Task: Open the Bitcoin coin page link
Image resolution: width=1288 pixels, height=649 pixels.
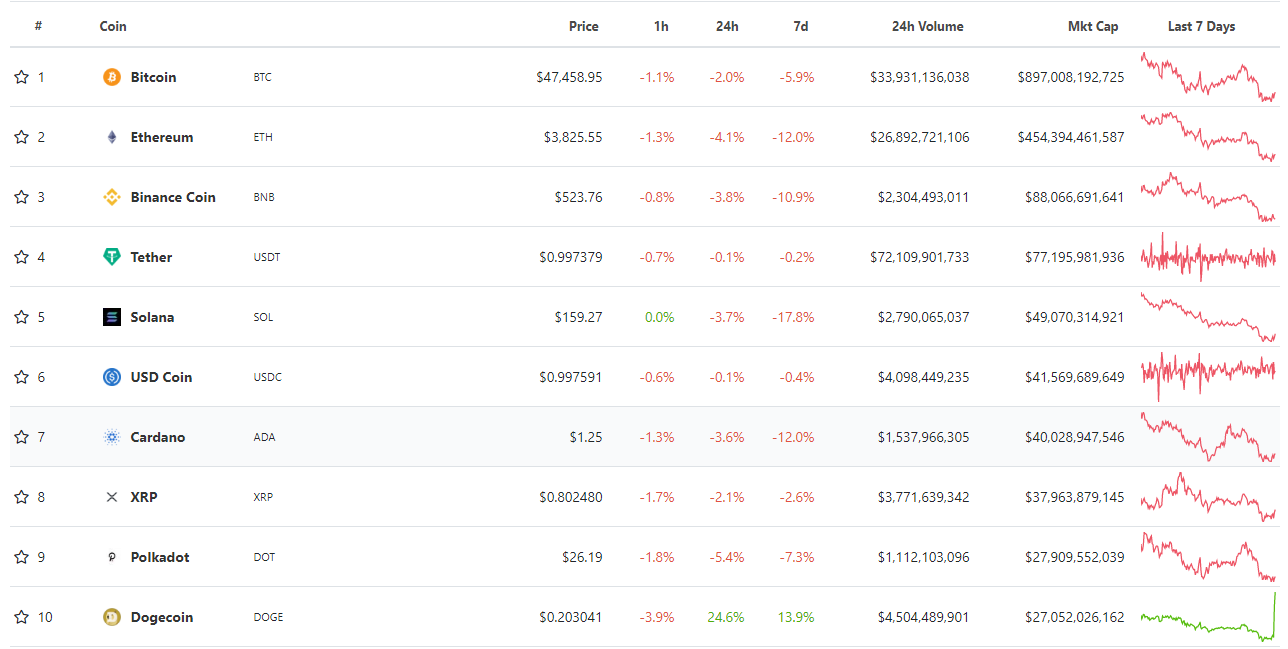Action: pyautogui.click(x=153, y=77)
